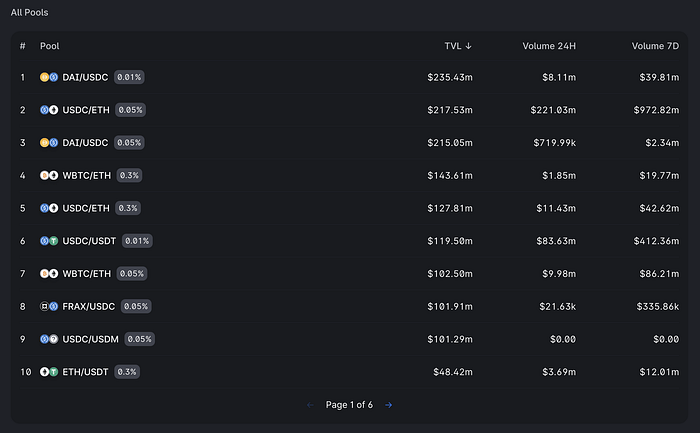Select the FRAX/USDC pool name

click(x=90, y=306)
